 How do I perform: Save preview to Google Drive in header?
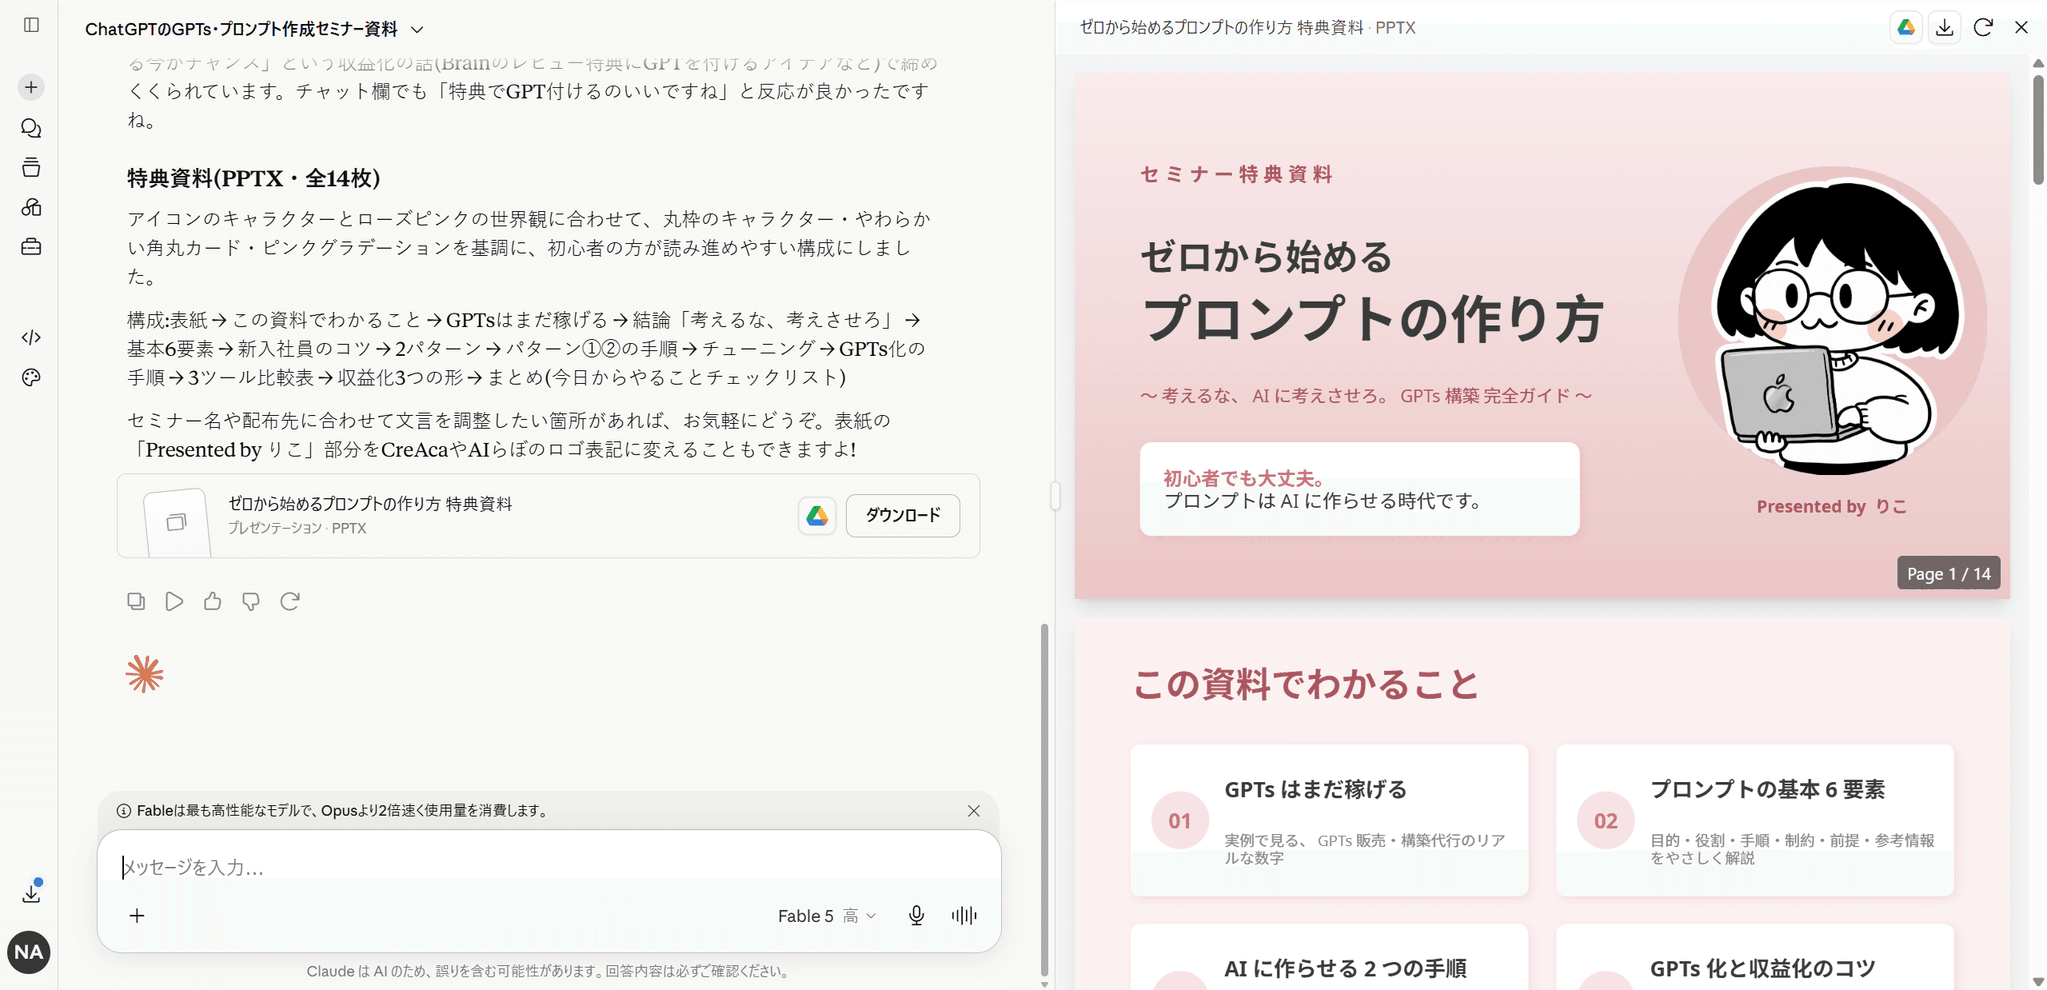(x=1906, y=28)
